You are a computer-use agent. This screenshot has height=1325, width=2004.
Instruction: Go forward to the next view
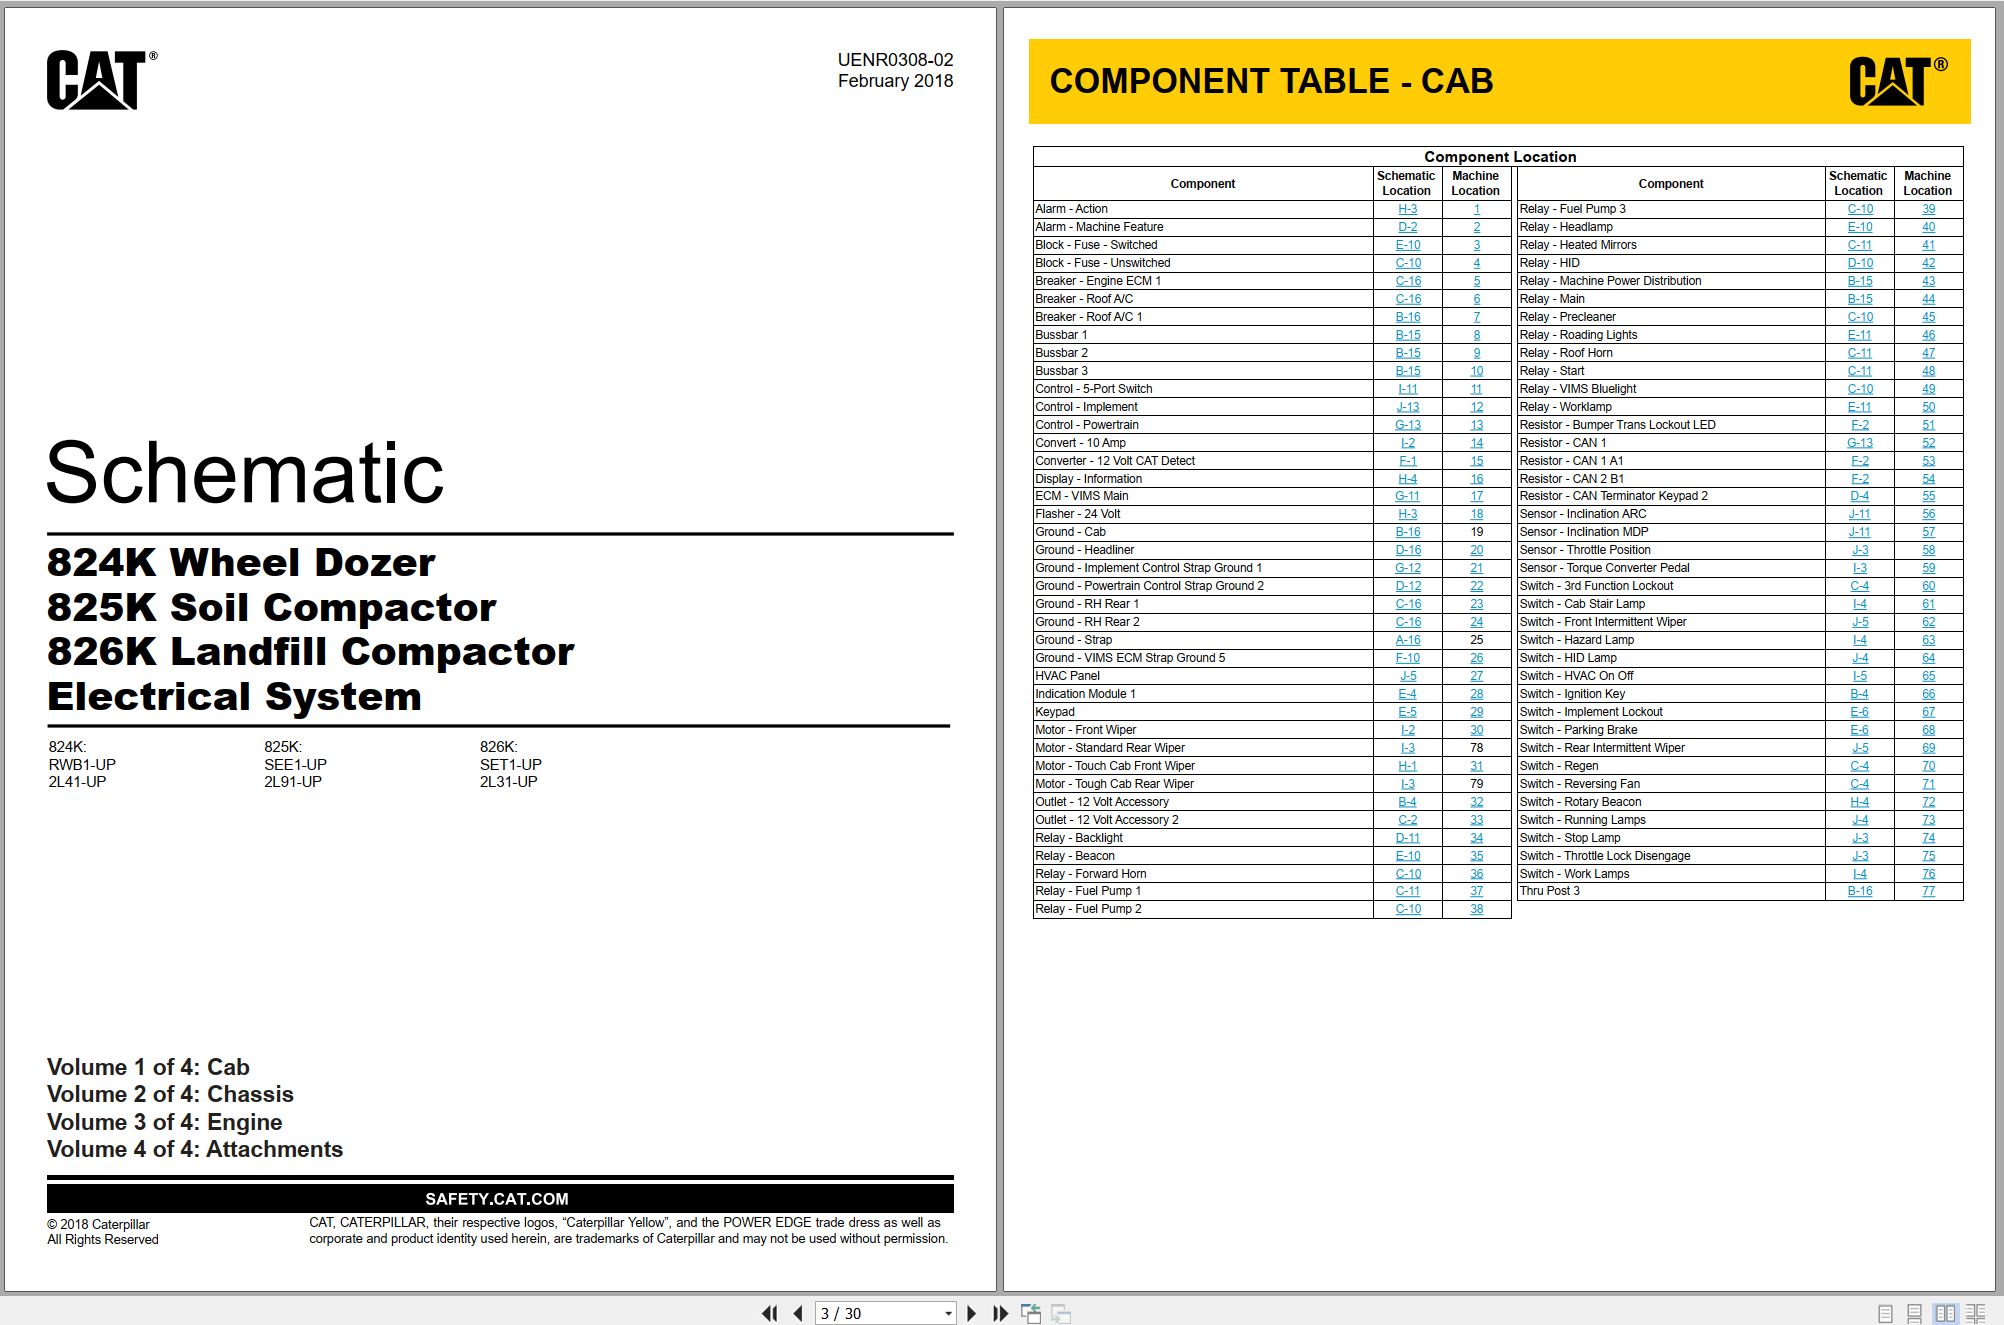1061,1313
